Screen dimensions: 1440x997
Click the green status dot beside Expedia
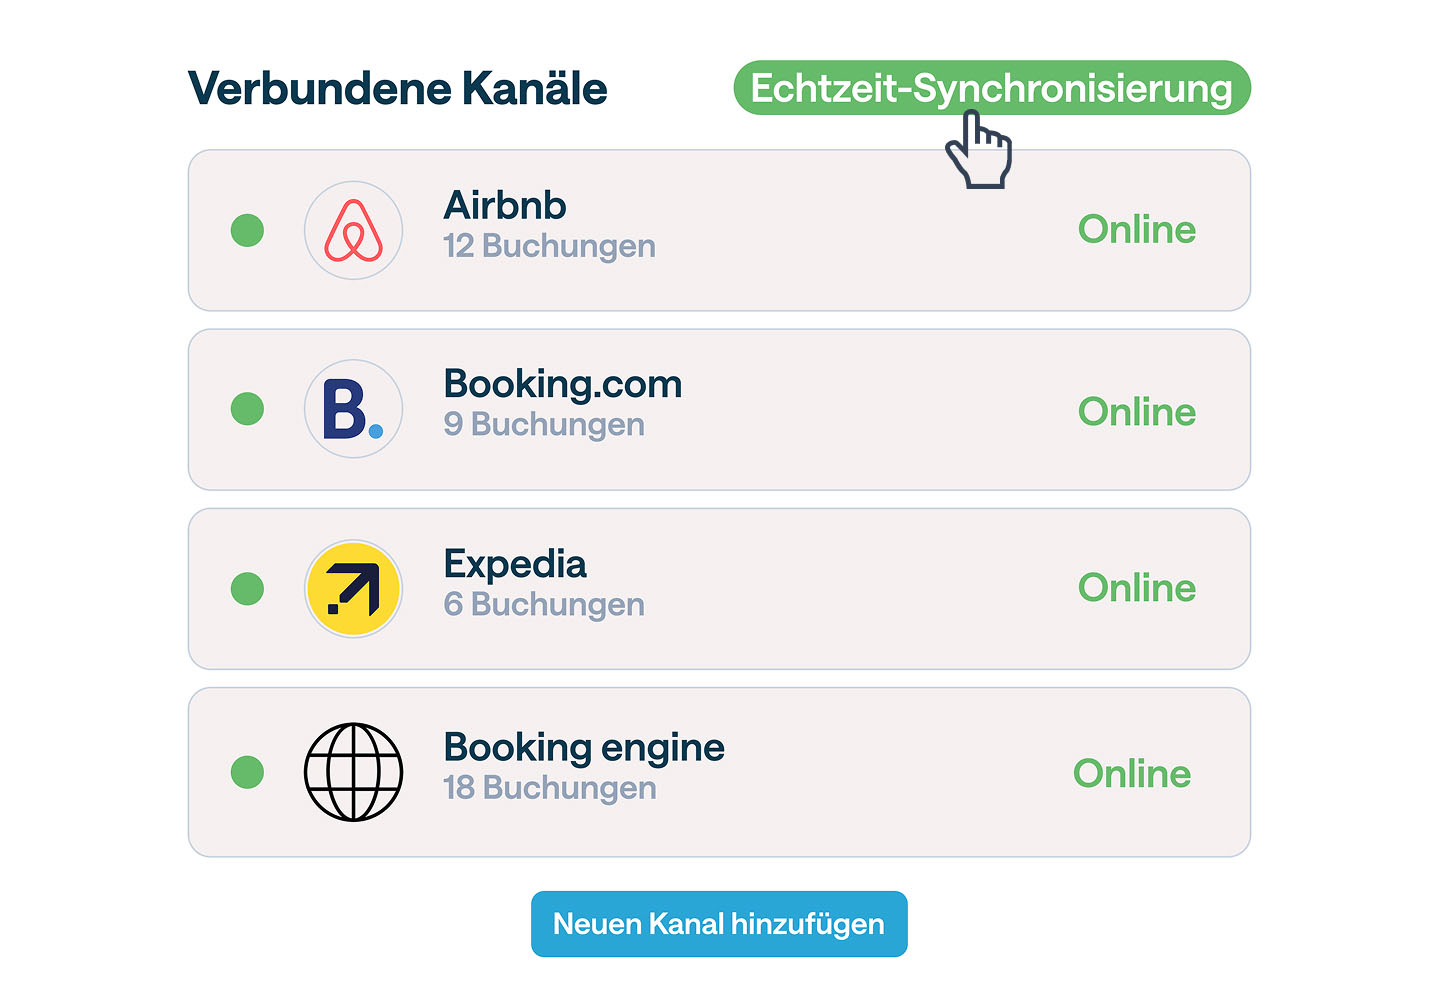point(247,589)
